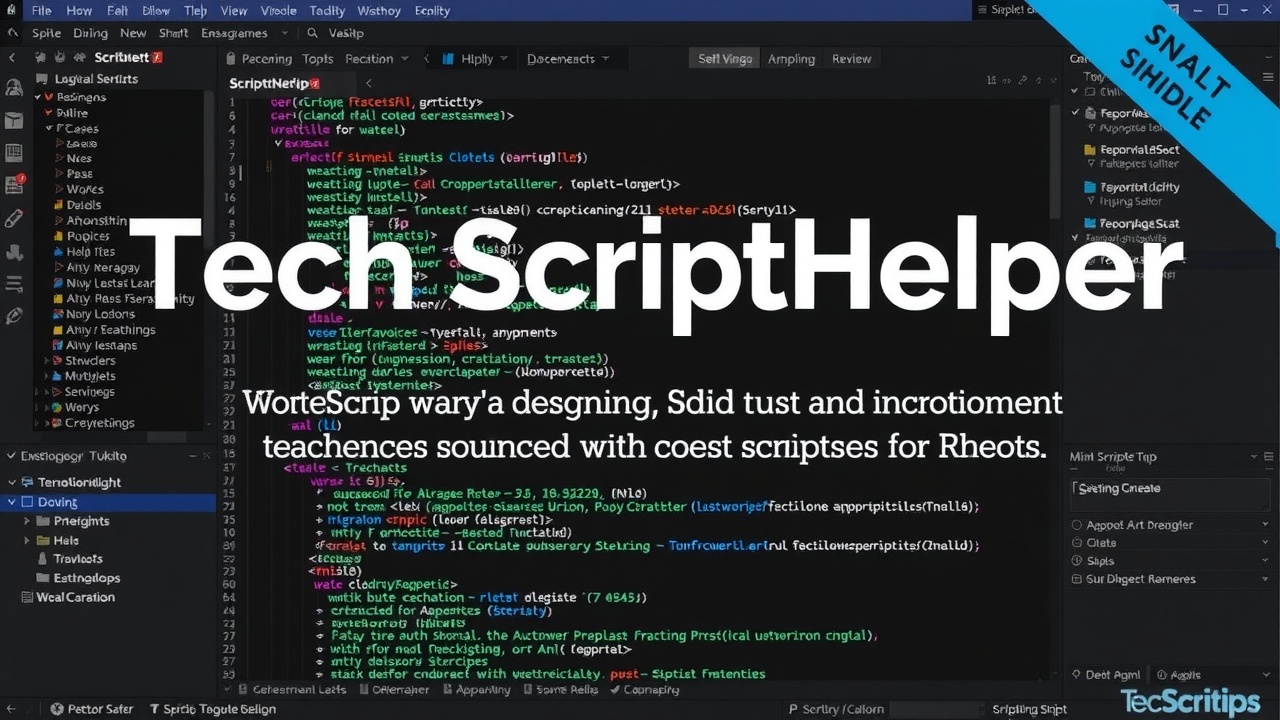
Task: Open the ScripttNerip editor tab
Action: tap(274, 84)
